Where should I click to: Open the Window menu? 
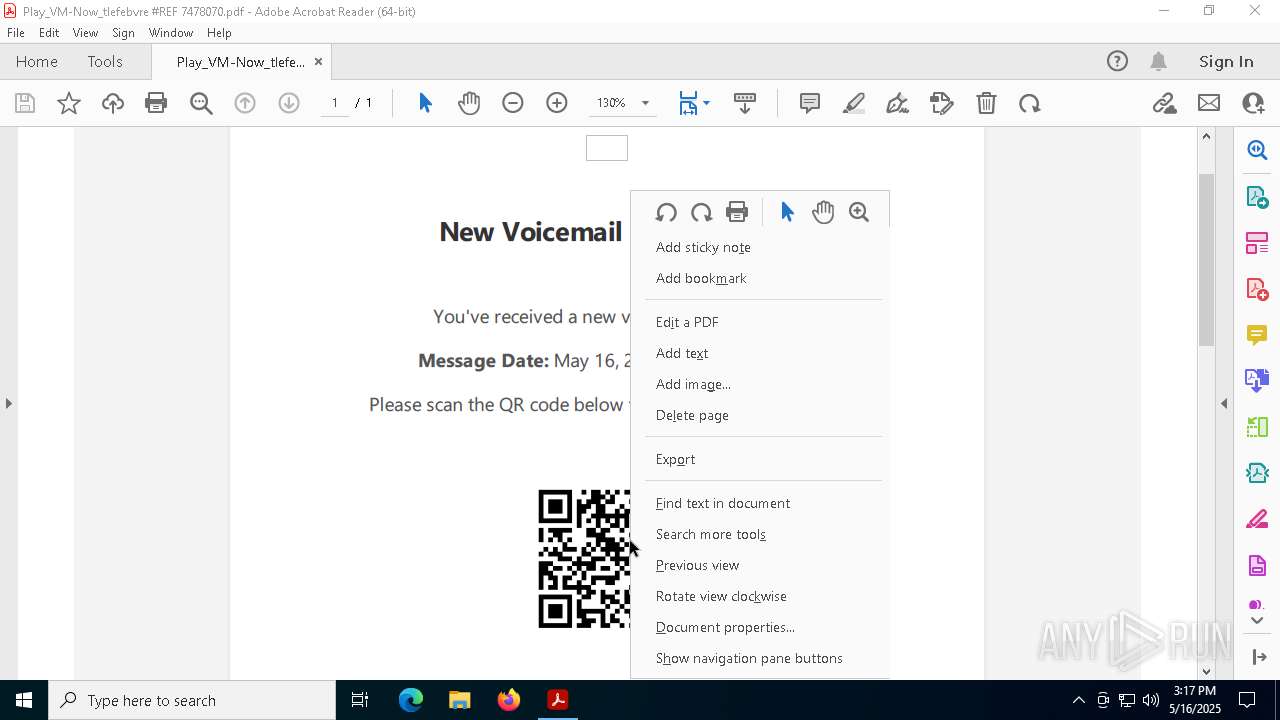pyautogui.click(x=171, y=33)
